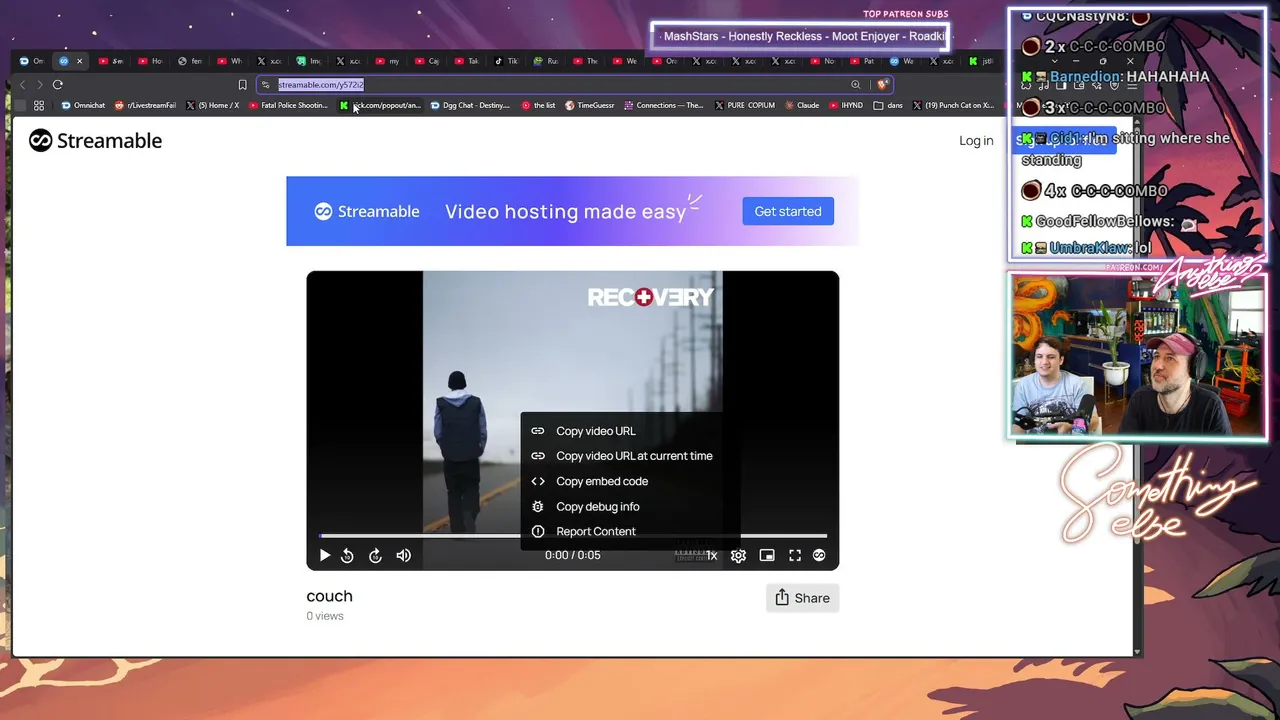Choose Copy video URL at current time
Screen dimensions: 1280x720
[x=630, y=456]
